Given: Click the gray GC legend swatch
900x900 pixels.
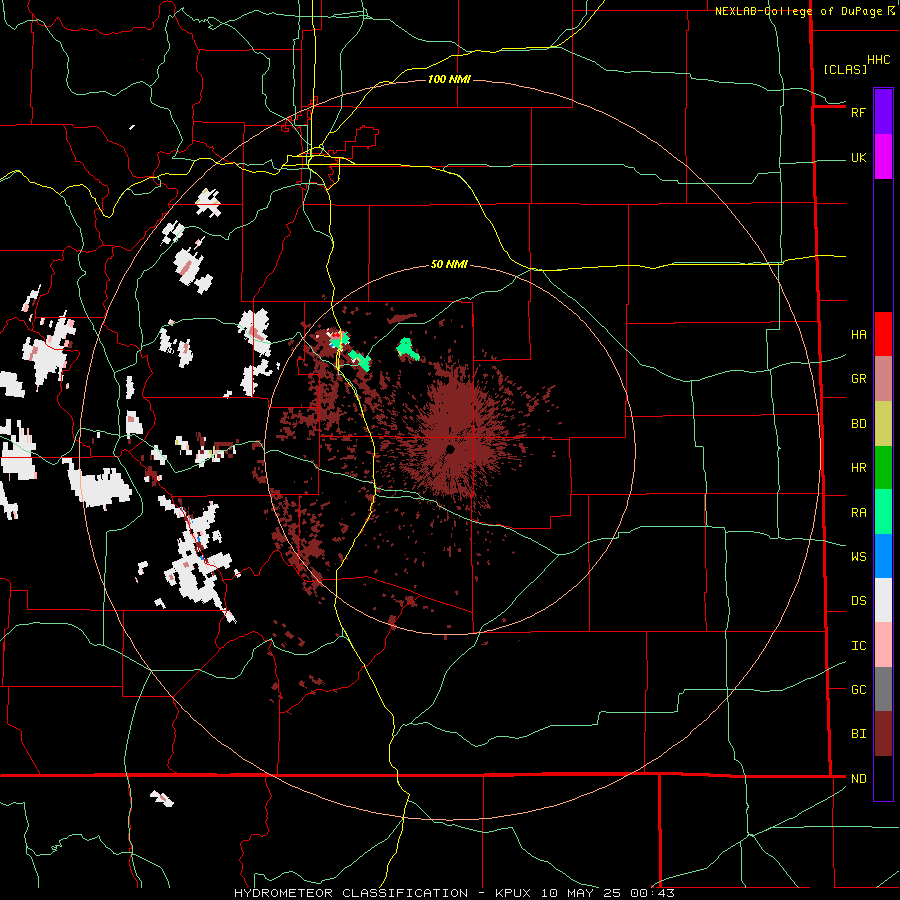Looking at the screenshot, I should (883, 689).
